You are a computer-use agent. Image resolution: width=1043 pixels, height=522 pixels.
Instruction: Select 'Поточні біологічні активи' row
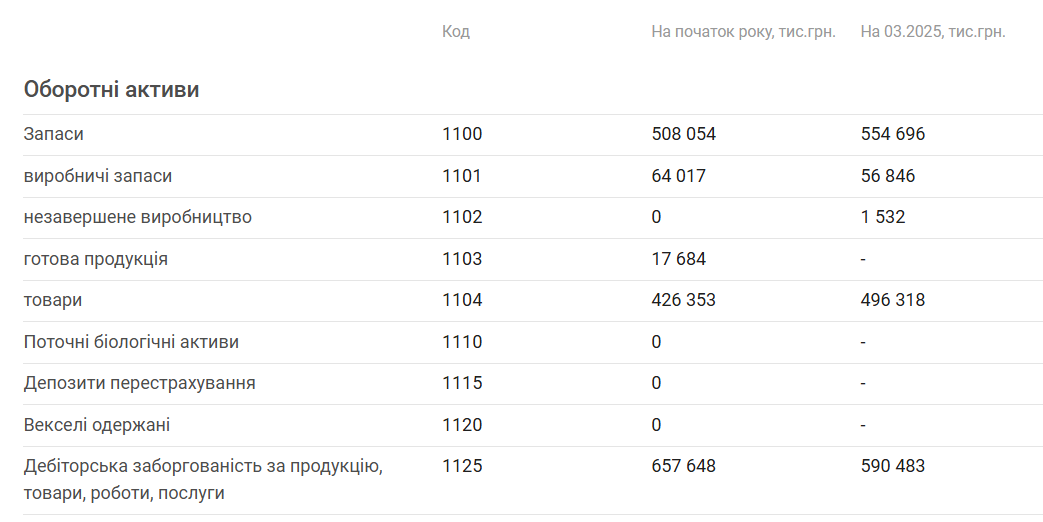point(533,342)
